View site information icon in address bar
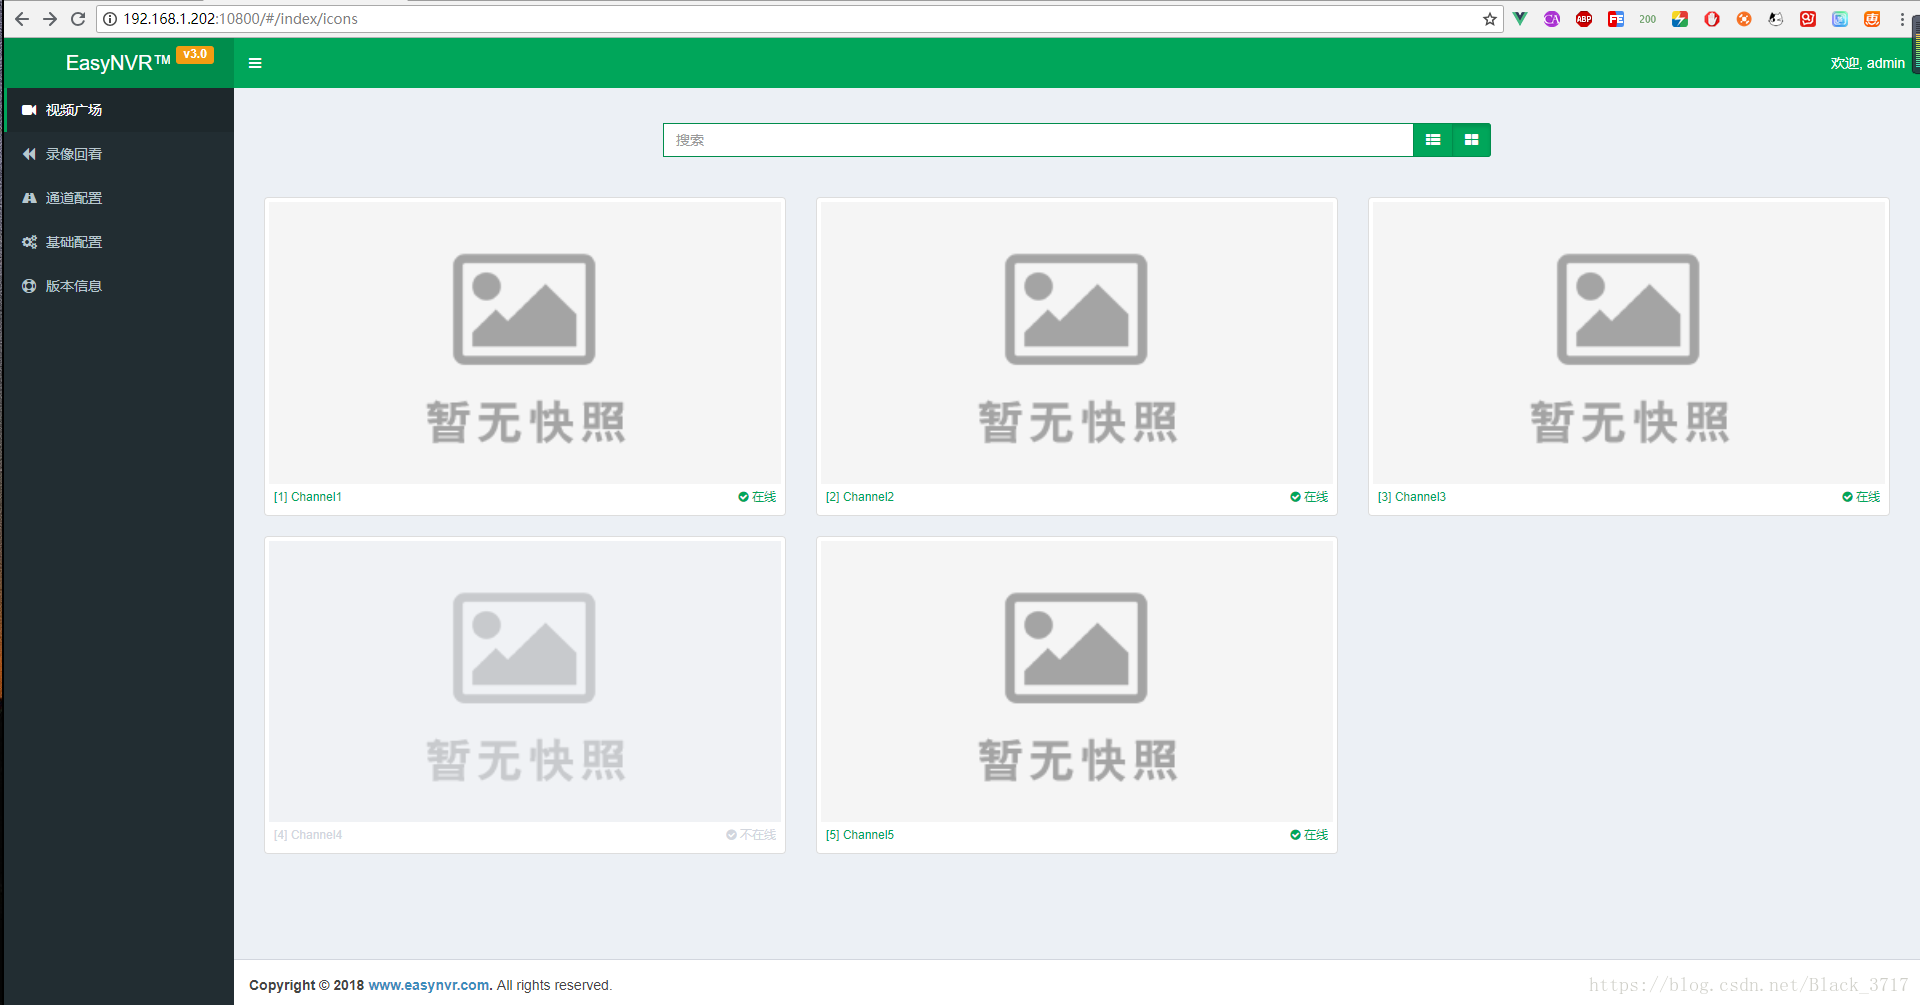 tap(110, 19)
